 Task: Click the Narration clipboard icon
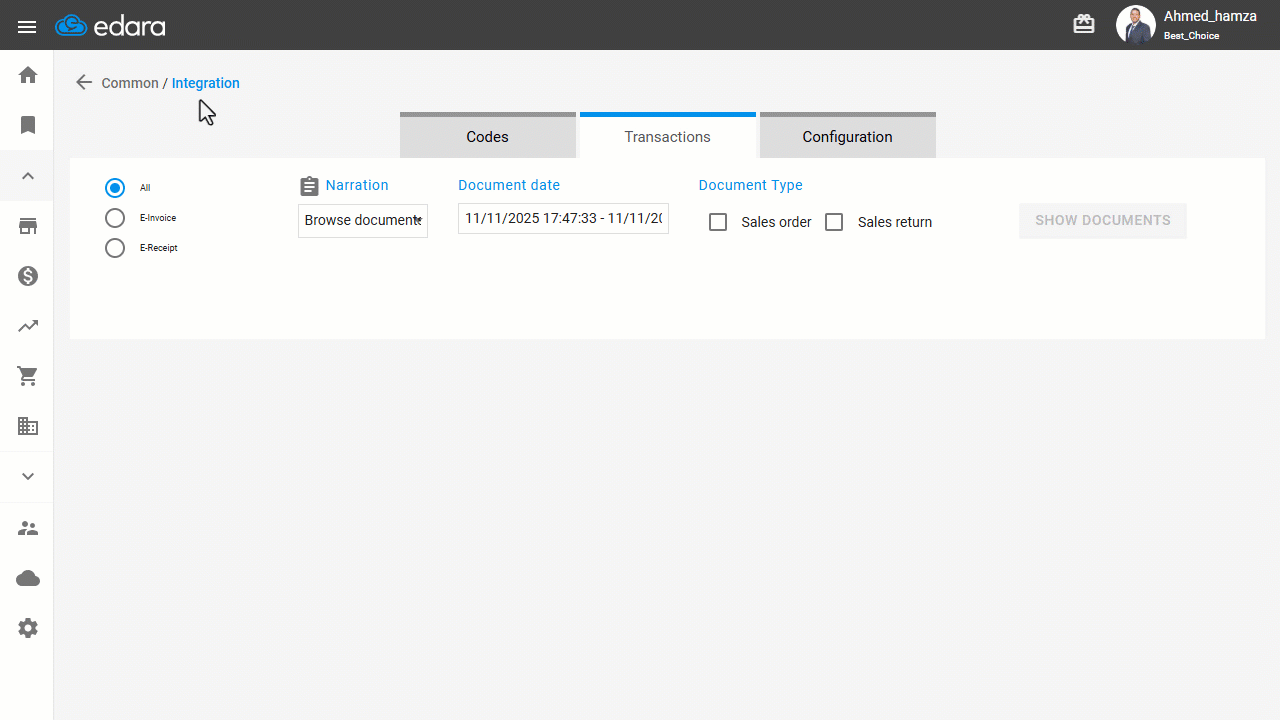coord(309,186)
